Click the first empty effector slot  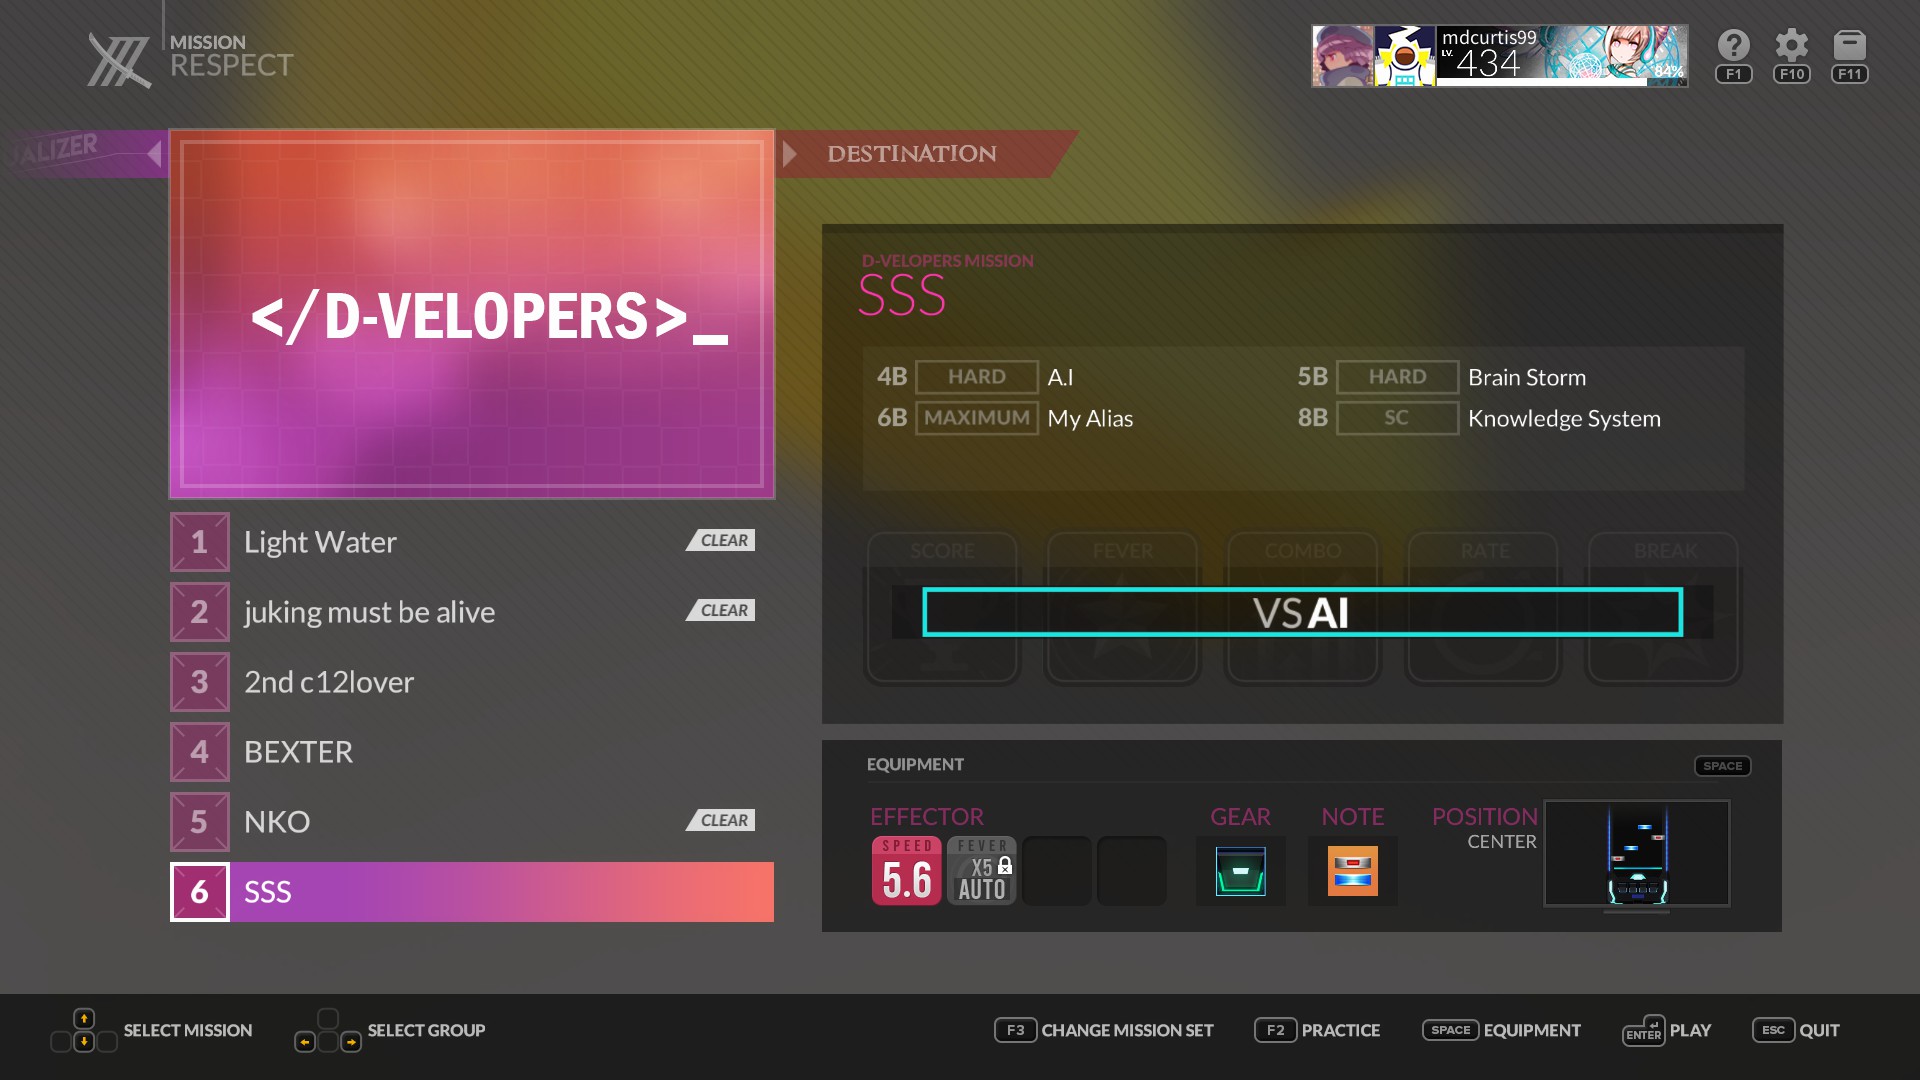coord(1056,871)
